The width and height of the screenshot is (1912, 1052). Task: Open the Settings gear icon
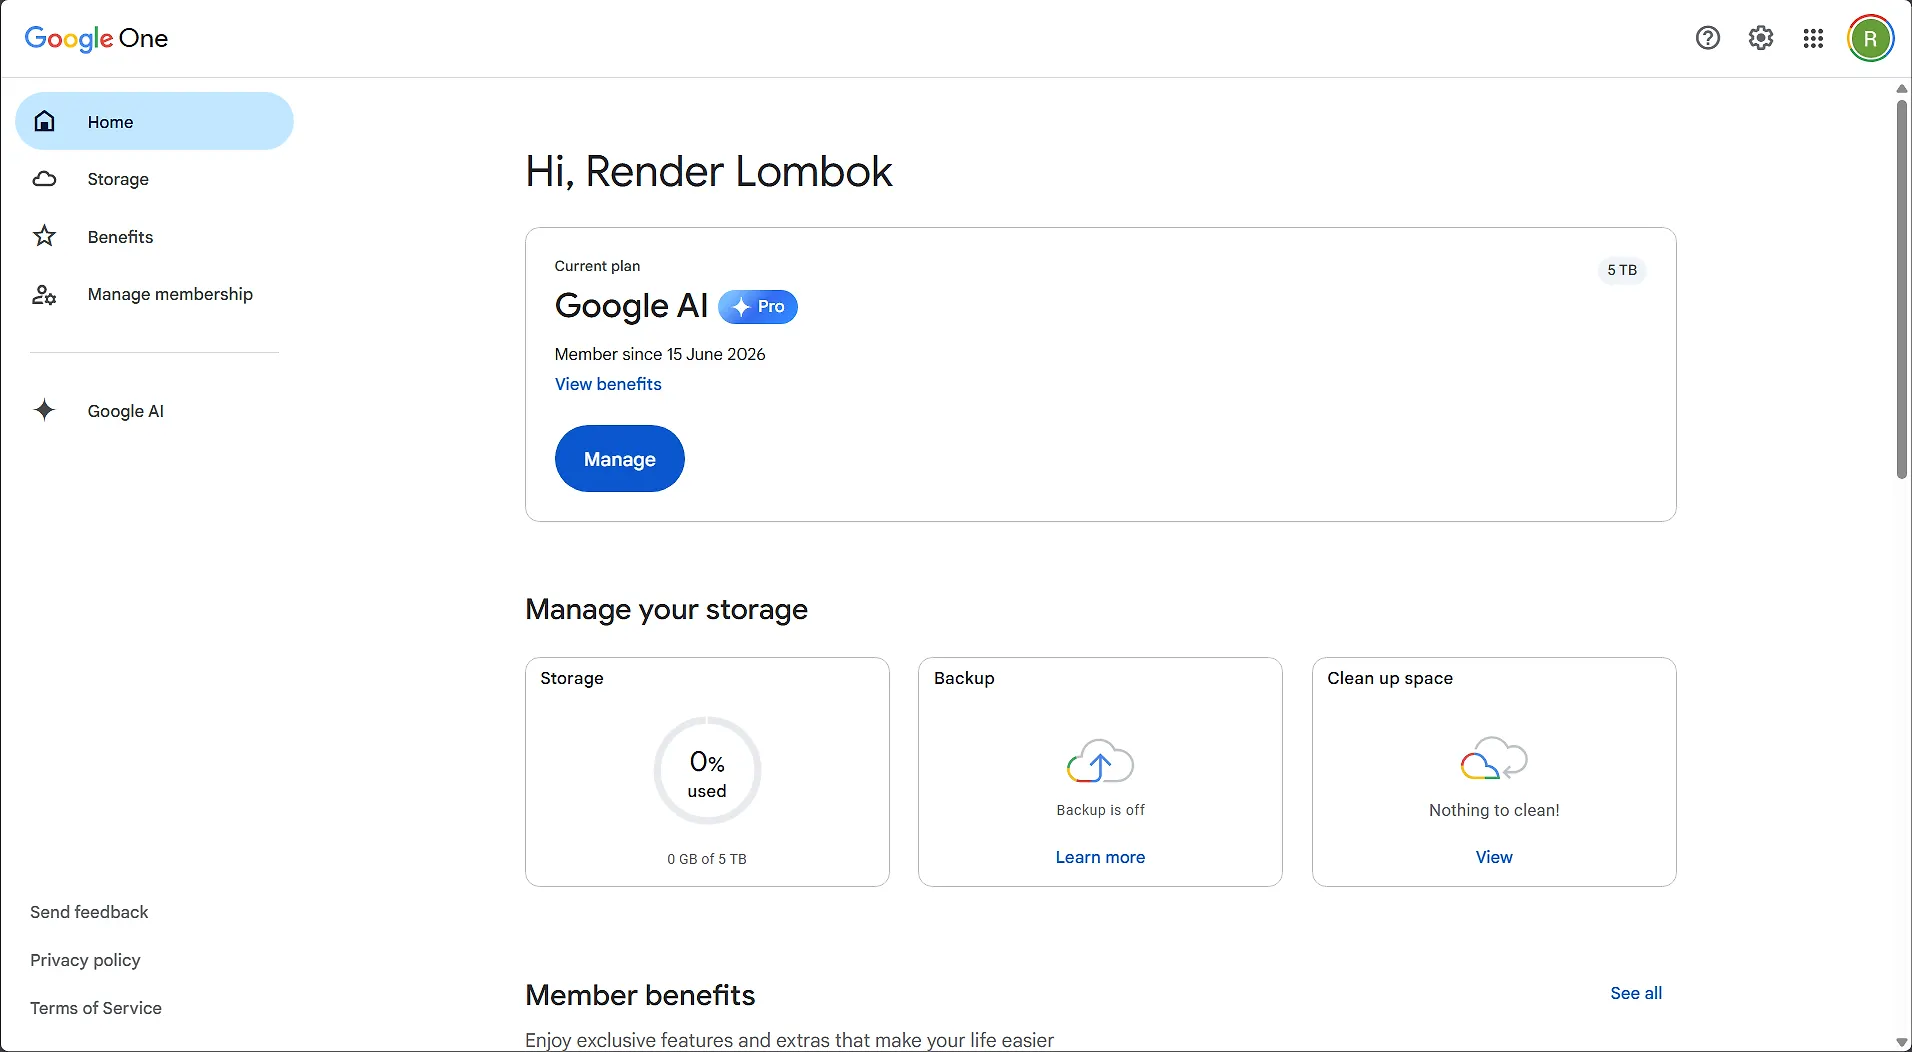click(x=1761, y=38)
